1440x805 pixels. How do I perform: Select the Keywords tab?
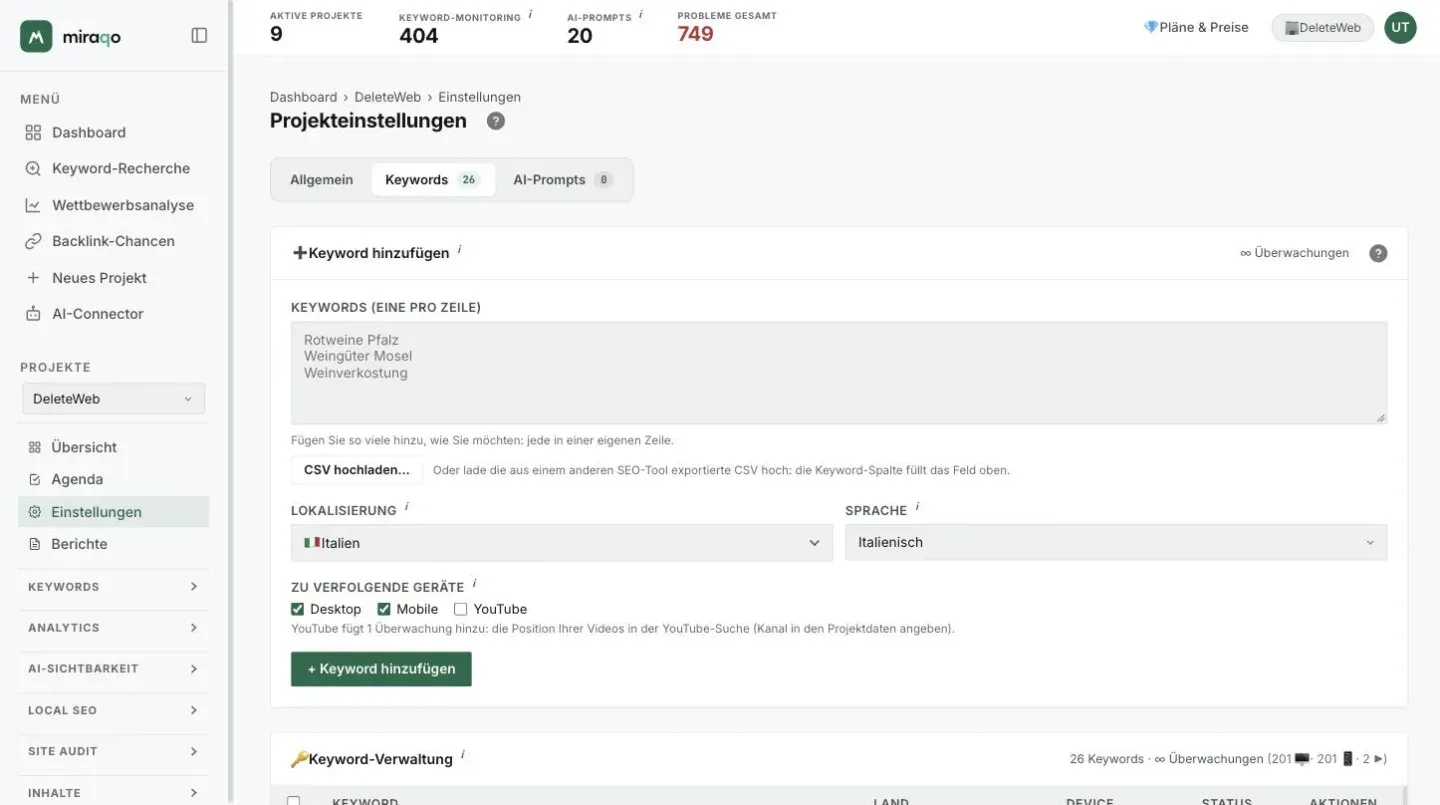[x=433, y=180]
